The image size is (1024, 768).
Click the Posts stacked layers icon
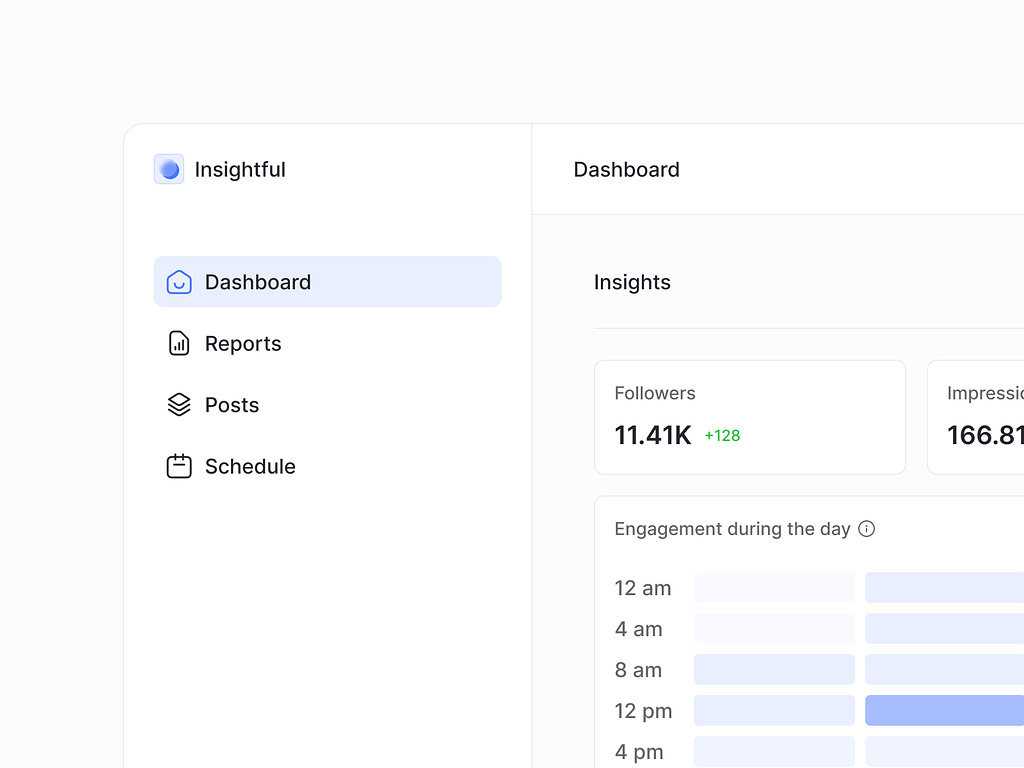179,405
